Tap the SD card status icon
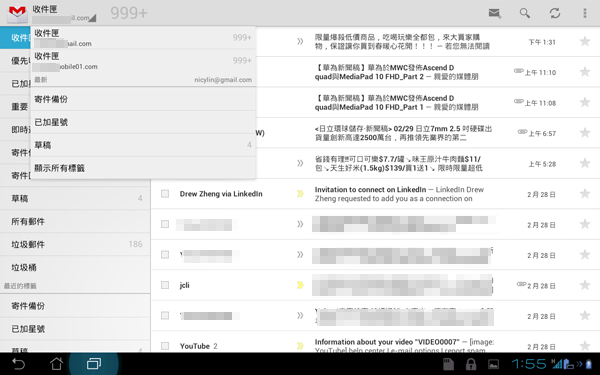The width and height of the screenshot is (600, 375). pyautogui.click(x=448, y=364)
